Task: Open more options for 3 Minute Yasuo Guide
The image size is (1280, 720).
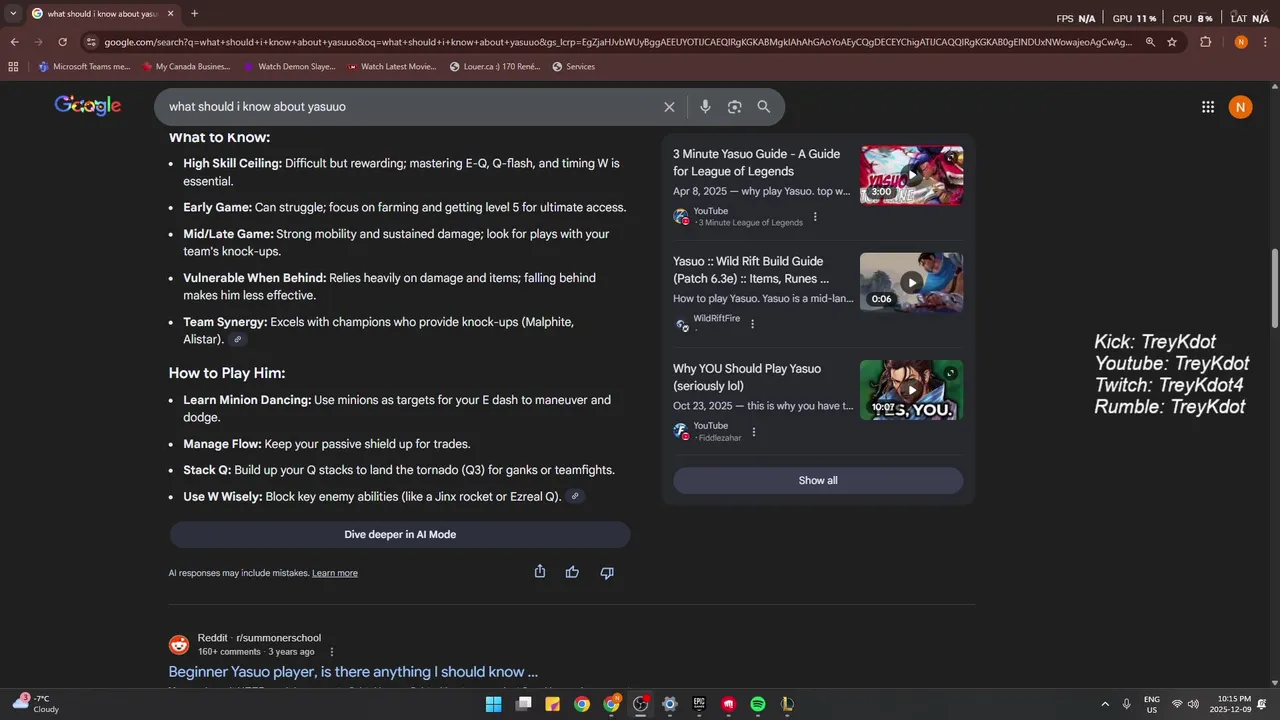Action: 815,217
